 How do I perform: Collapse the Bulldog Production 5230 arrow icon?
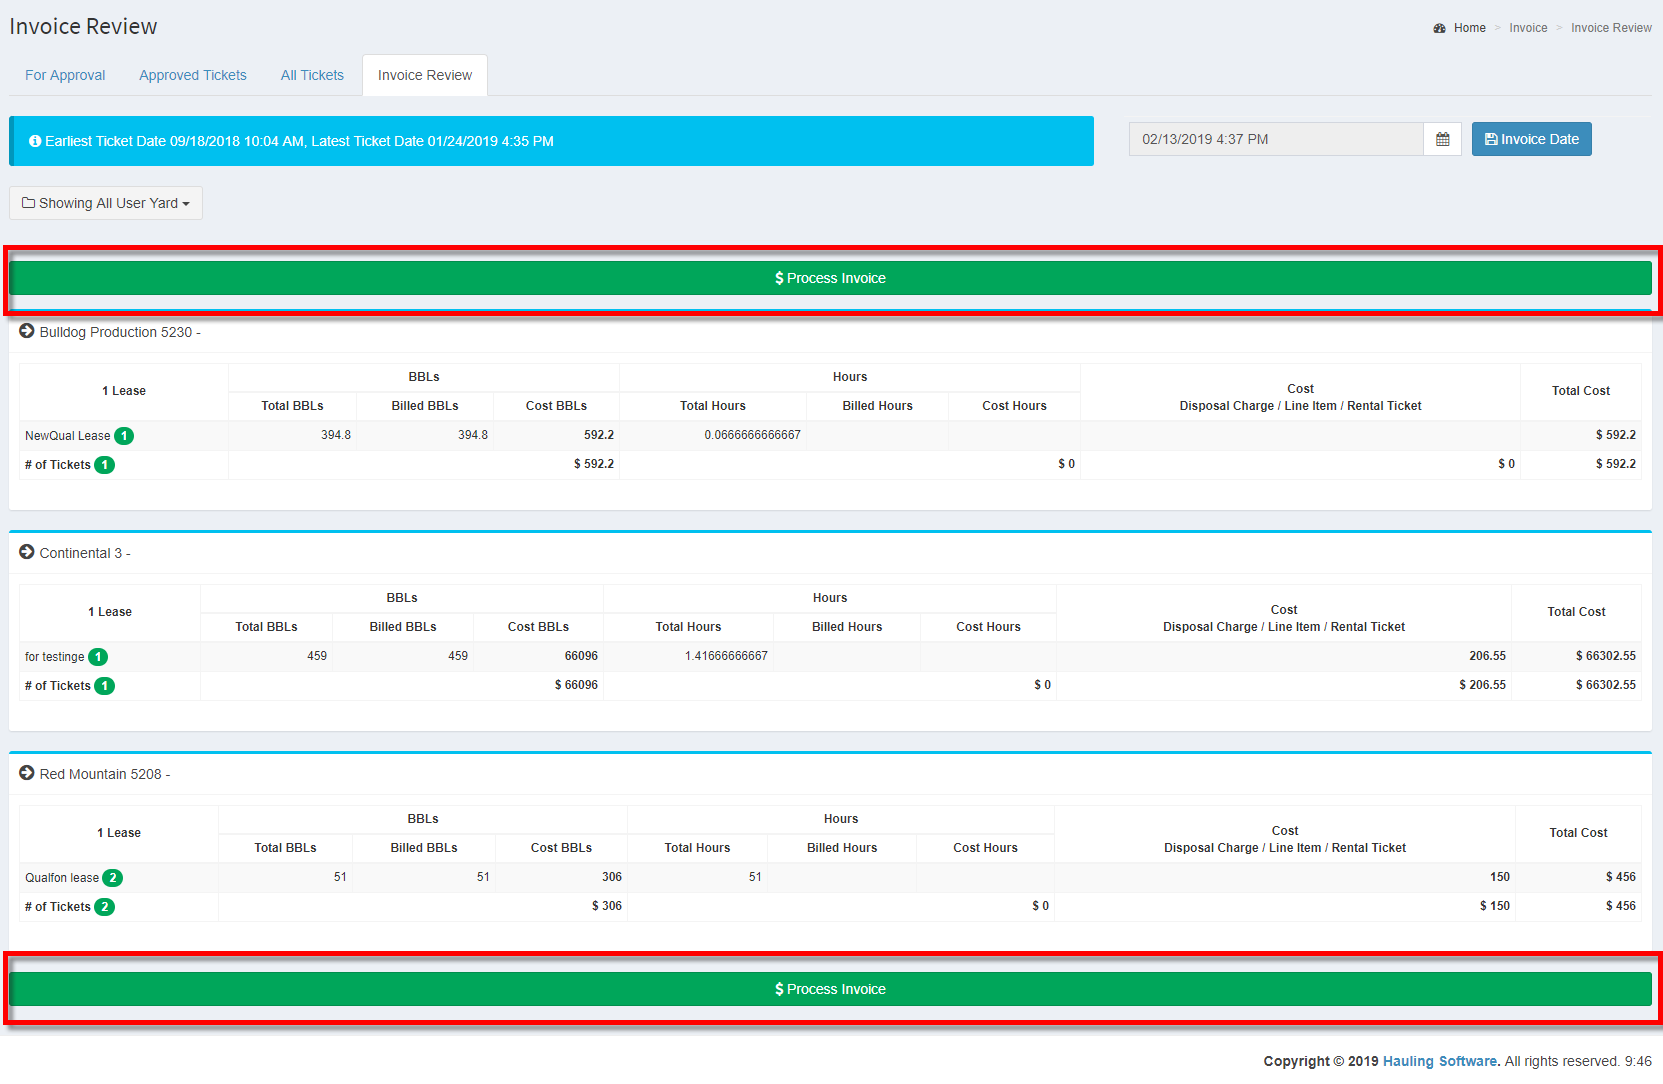click(27, 331)
